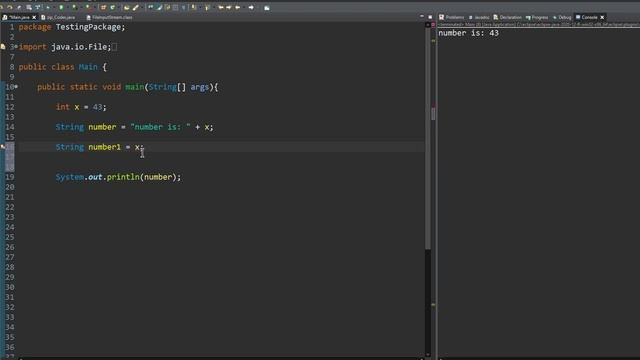Collapse the main method at line 10
The height and width of the screenshot is (360, 640).
(x=16, y=87)
